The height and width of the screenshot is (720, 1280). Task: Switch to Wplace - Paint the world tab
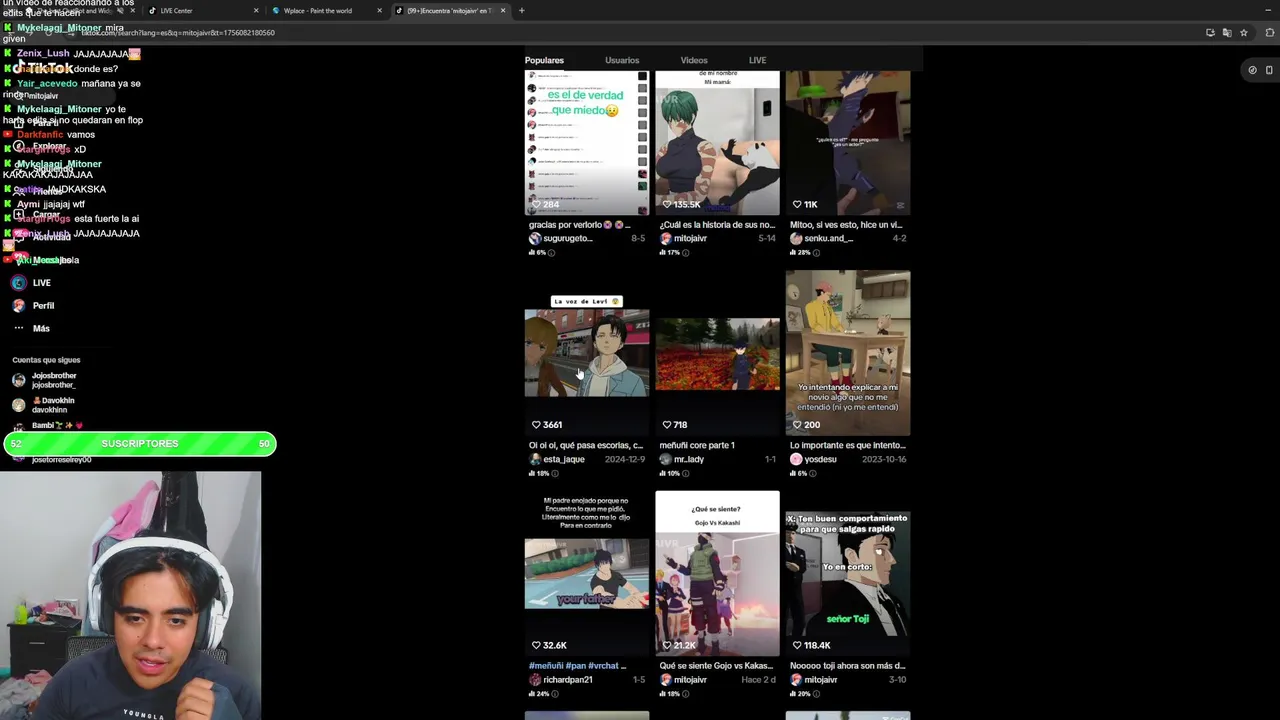click(318, 10)
